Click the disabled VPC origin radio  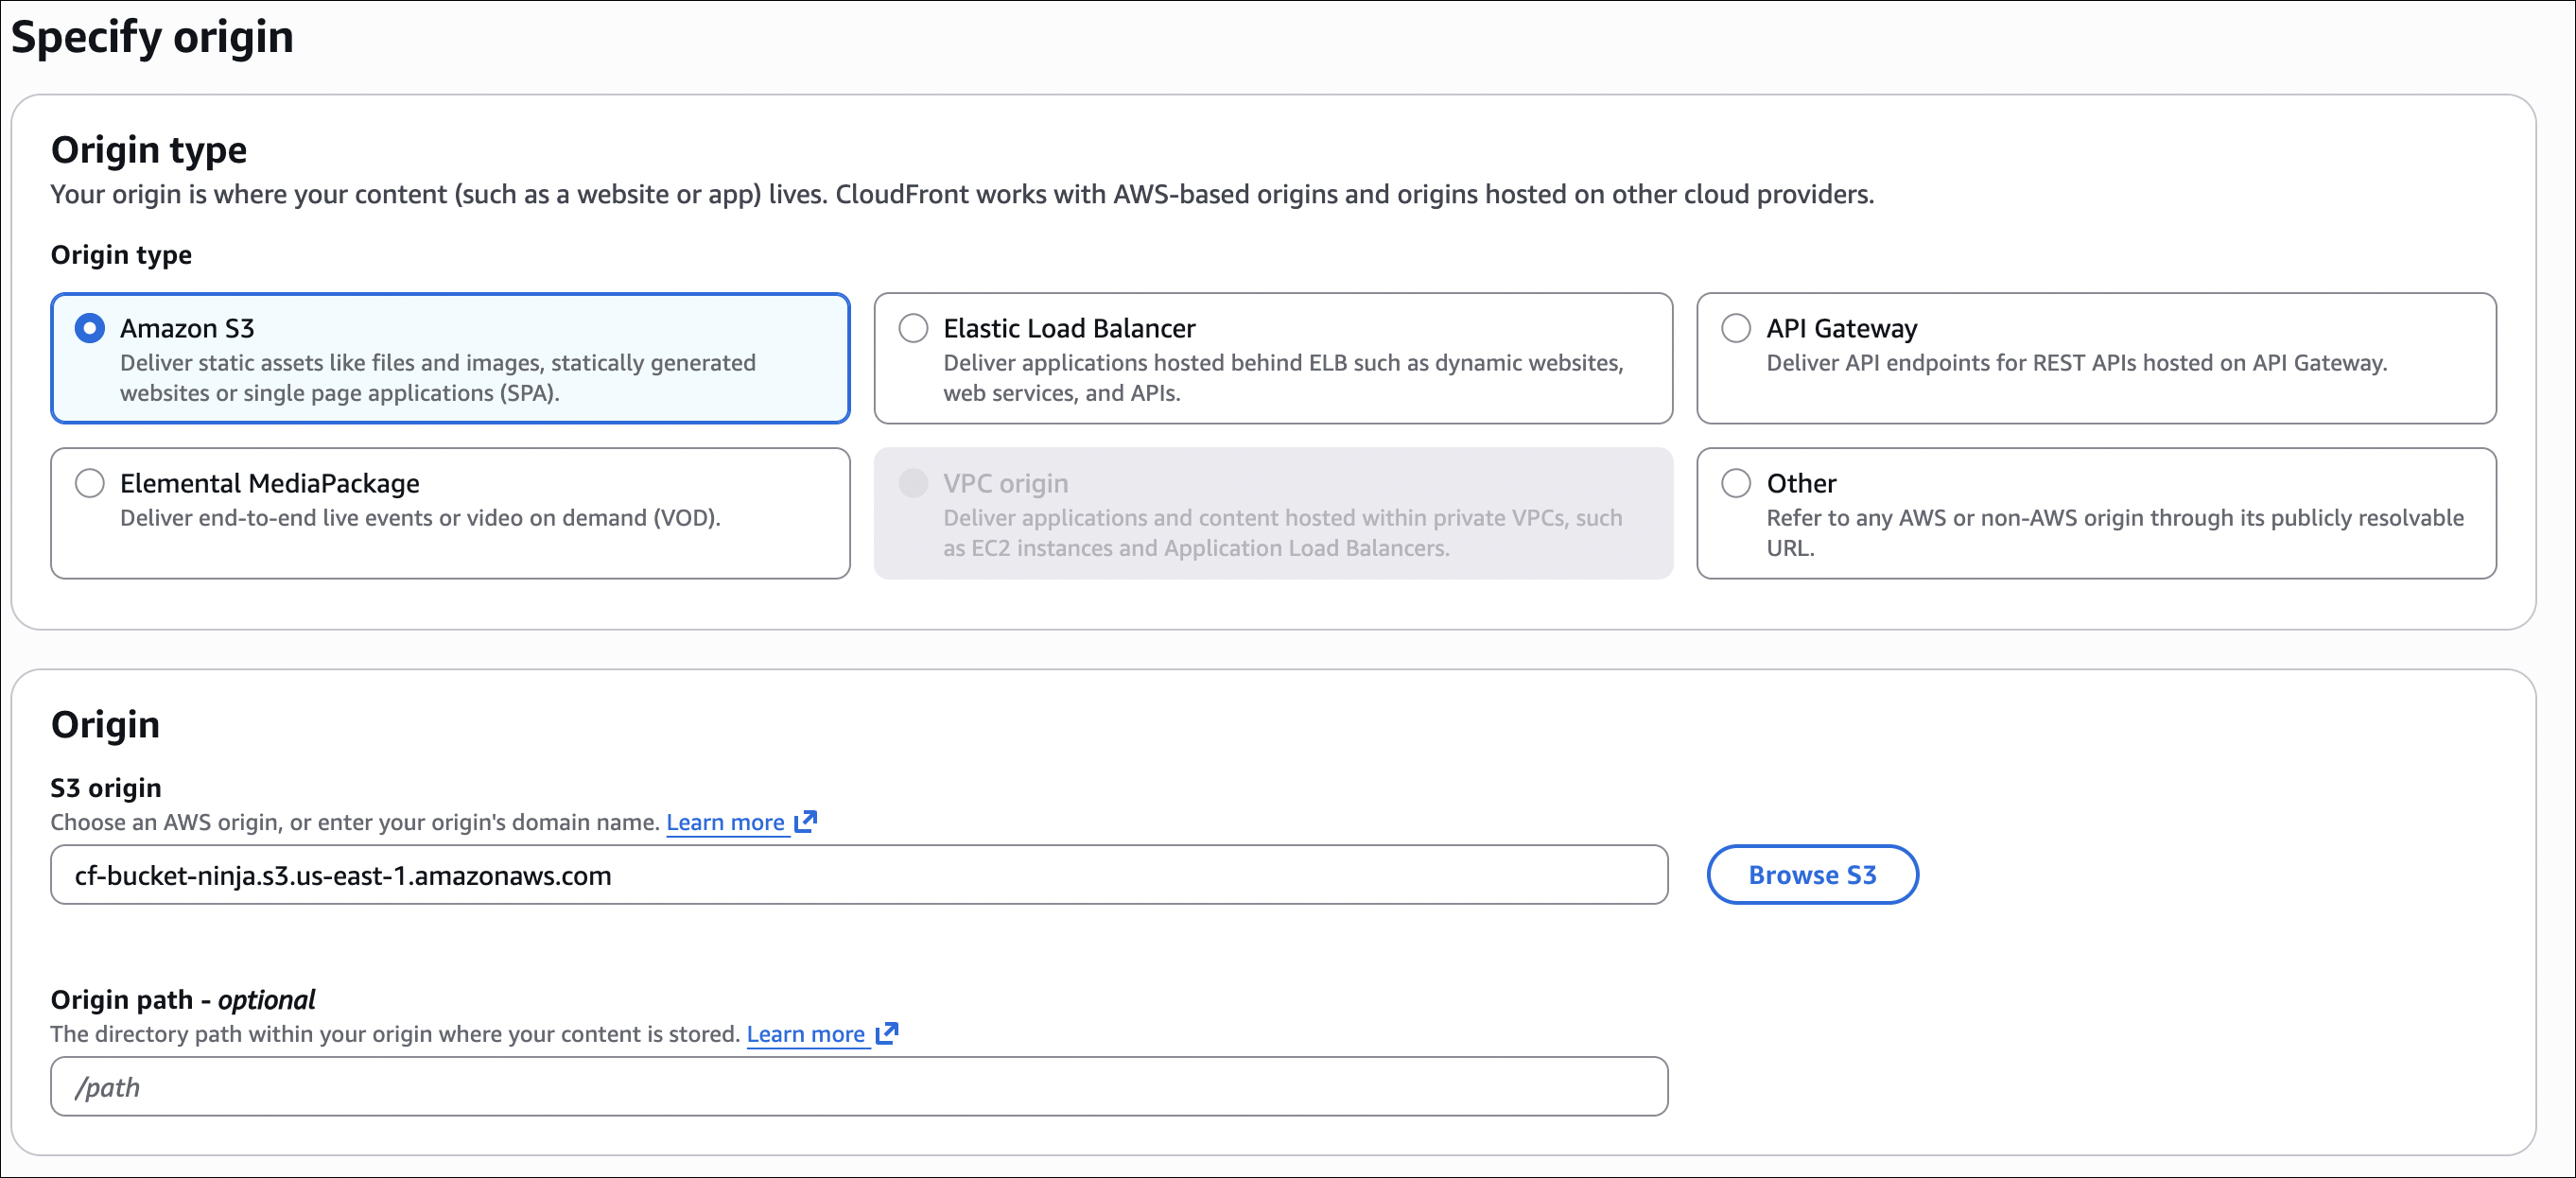(x=913, y=483)
